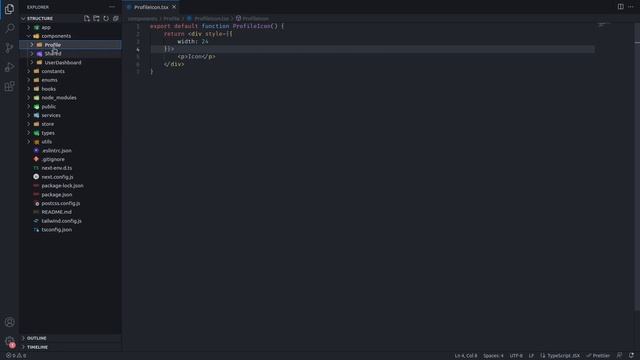The width and height of the screenshot is (640, 360).
Task: Click the Profile breadcrumb segment
Action: [x=171, y=18]
